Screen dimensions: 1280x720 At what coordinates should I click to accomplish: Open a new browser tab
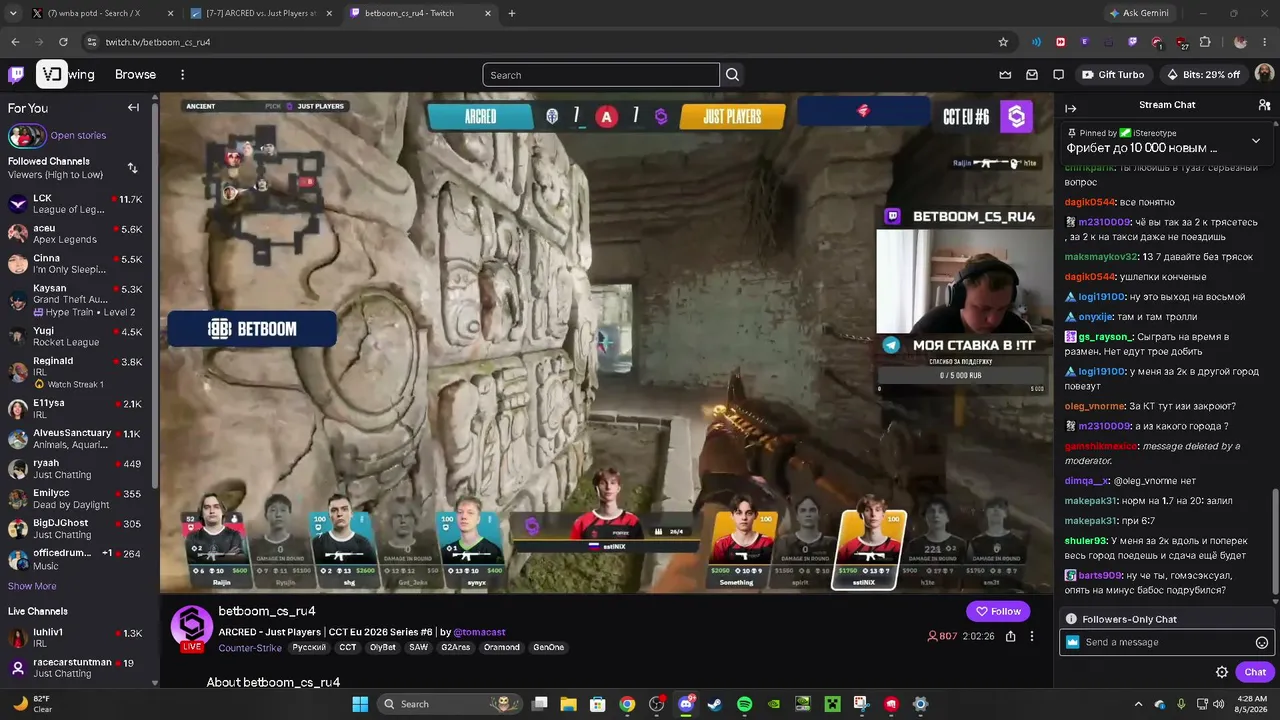click(x=512, y=13)
